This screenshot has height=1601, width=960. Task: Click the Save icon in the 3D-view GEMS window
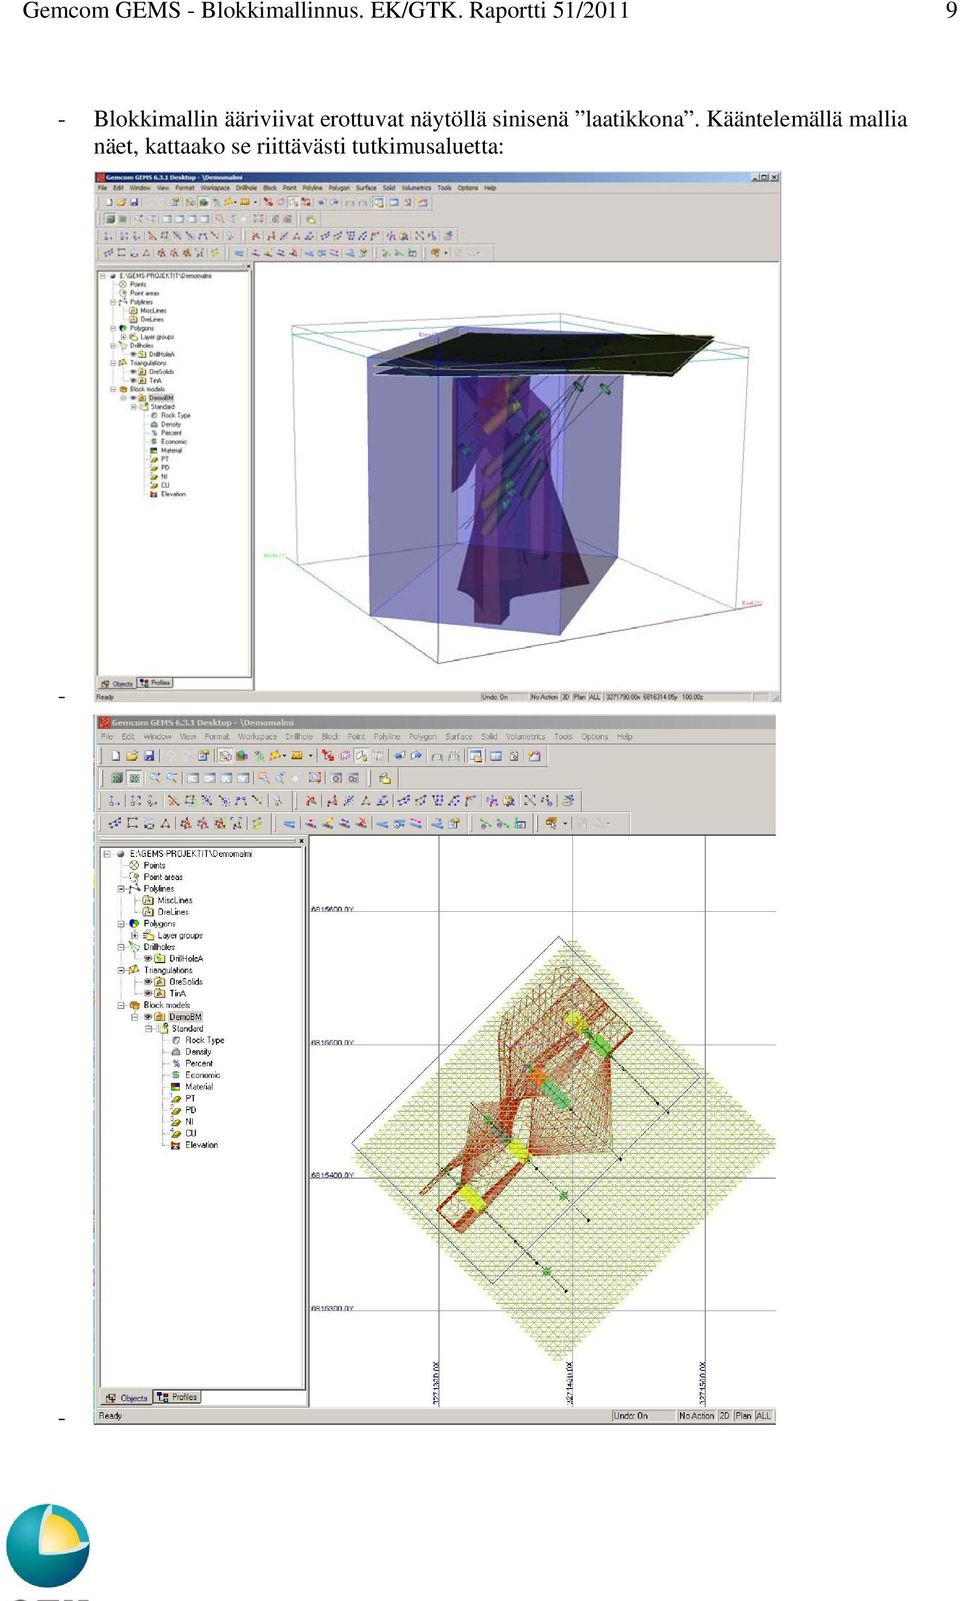tap(134, 202)
